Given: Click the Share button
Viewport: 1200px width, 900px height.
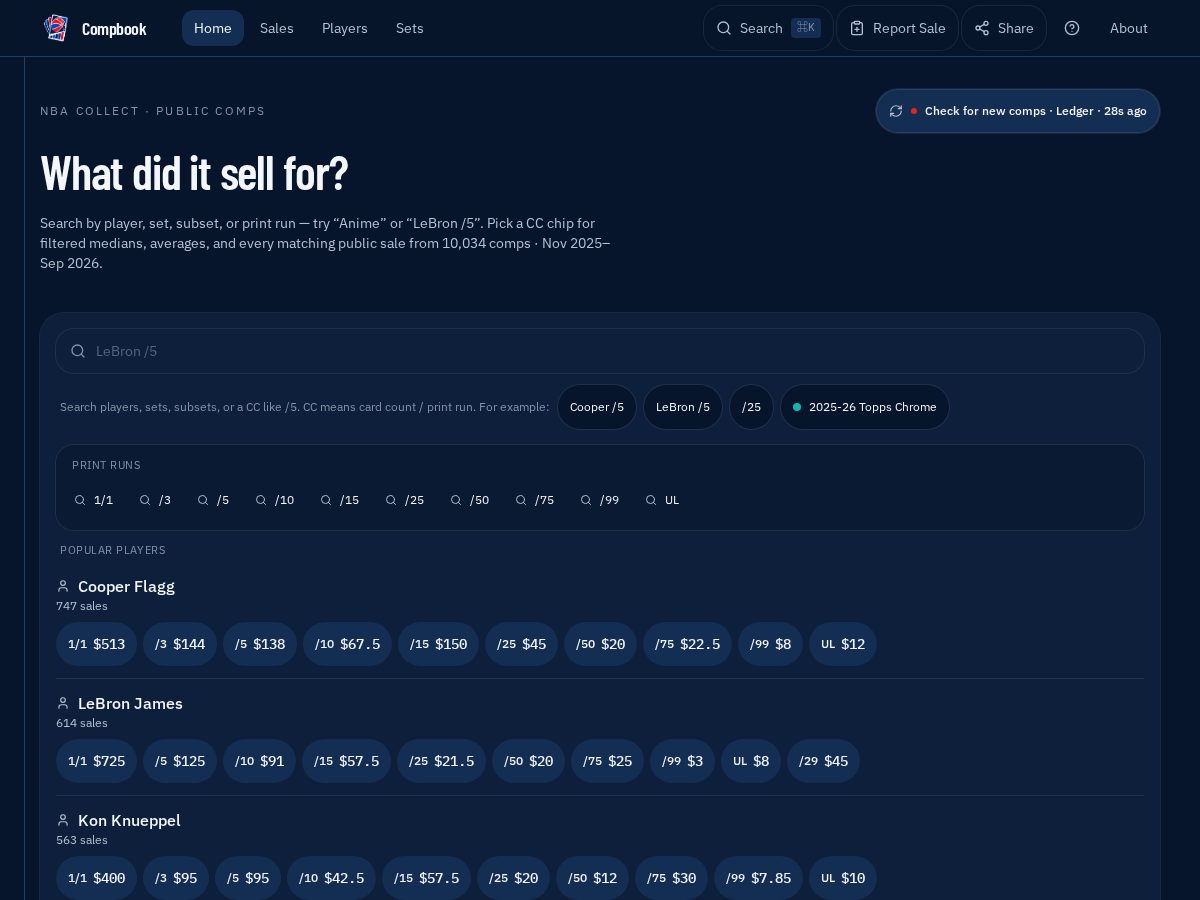Looking at the screenshot, I should click(x=1004, y=28).
